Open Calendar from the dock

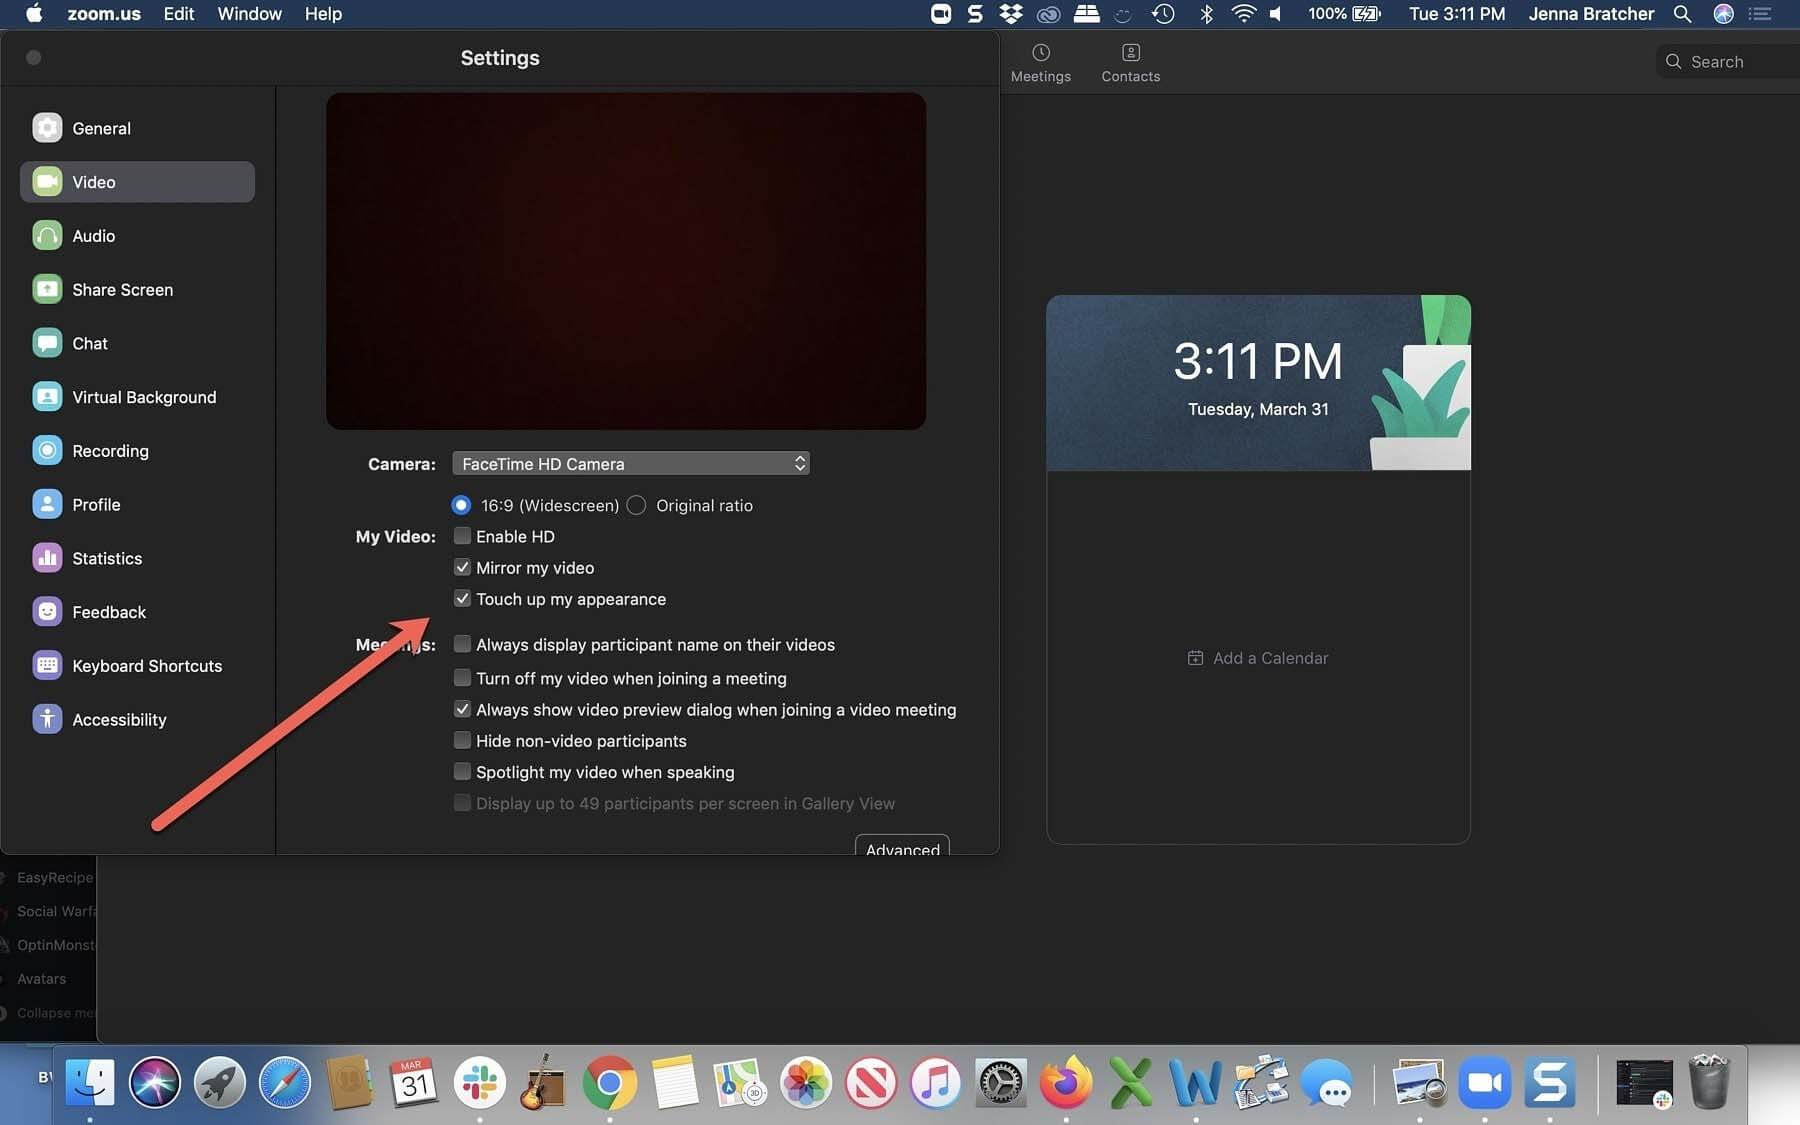pyautogui.click(x=414, y=1082)
